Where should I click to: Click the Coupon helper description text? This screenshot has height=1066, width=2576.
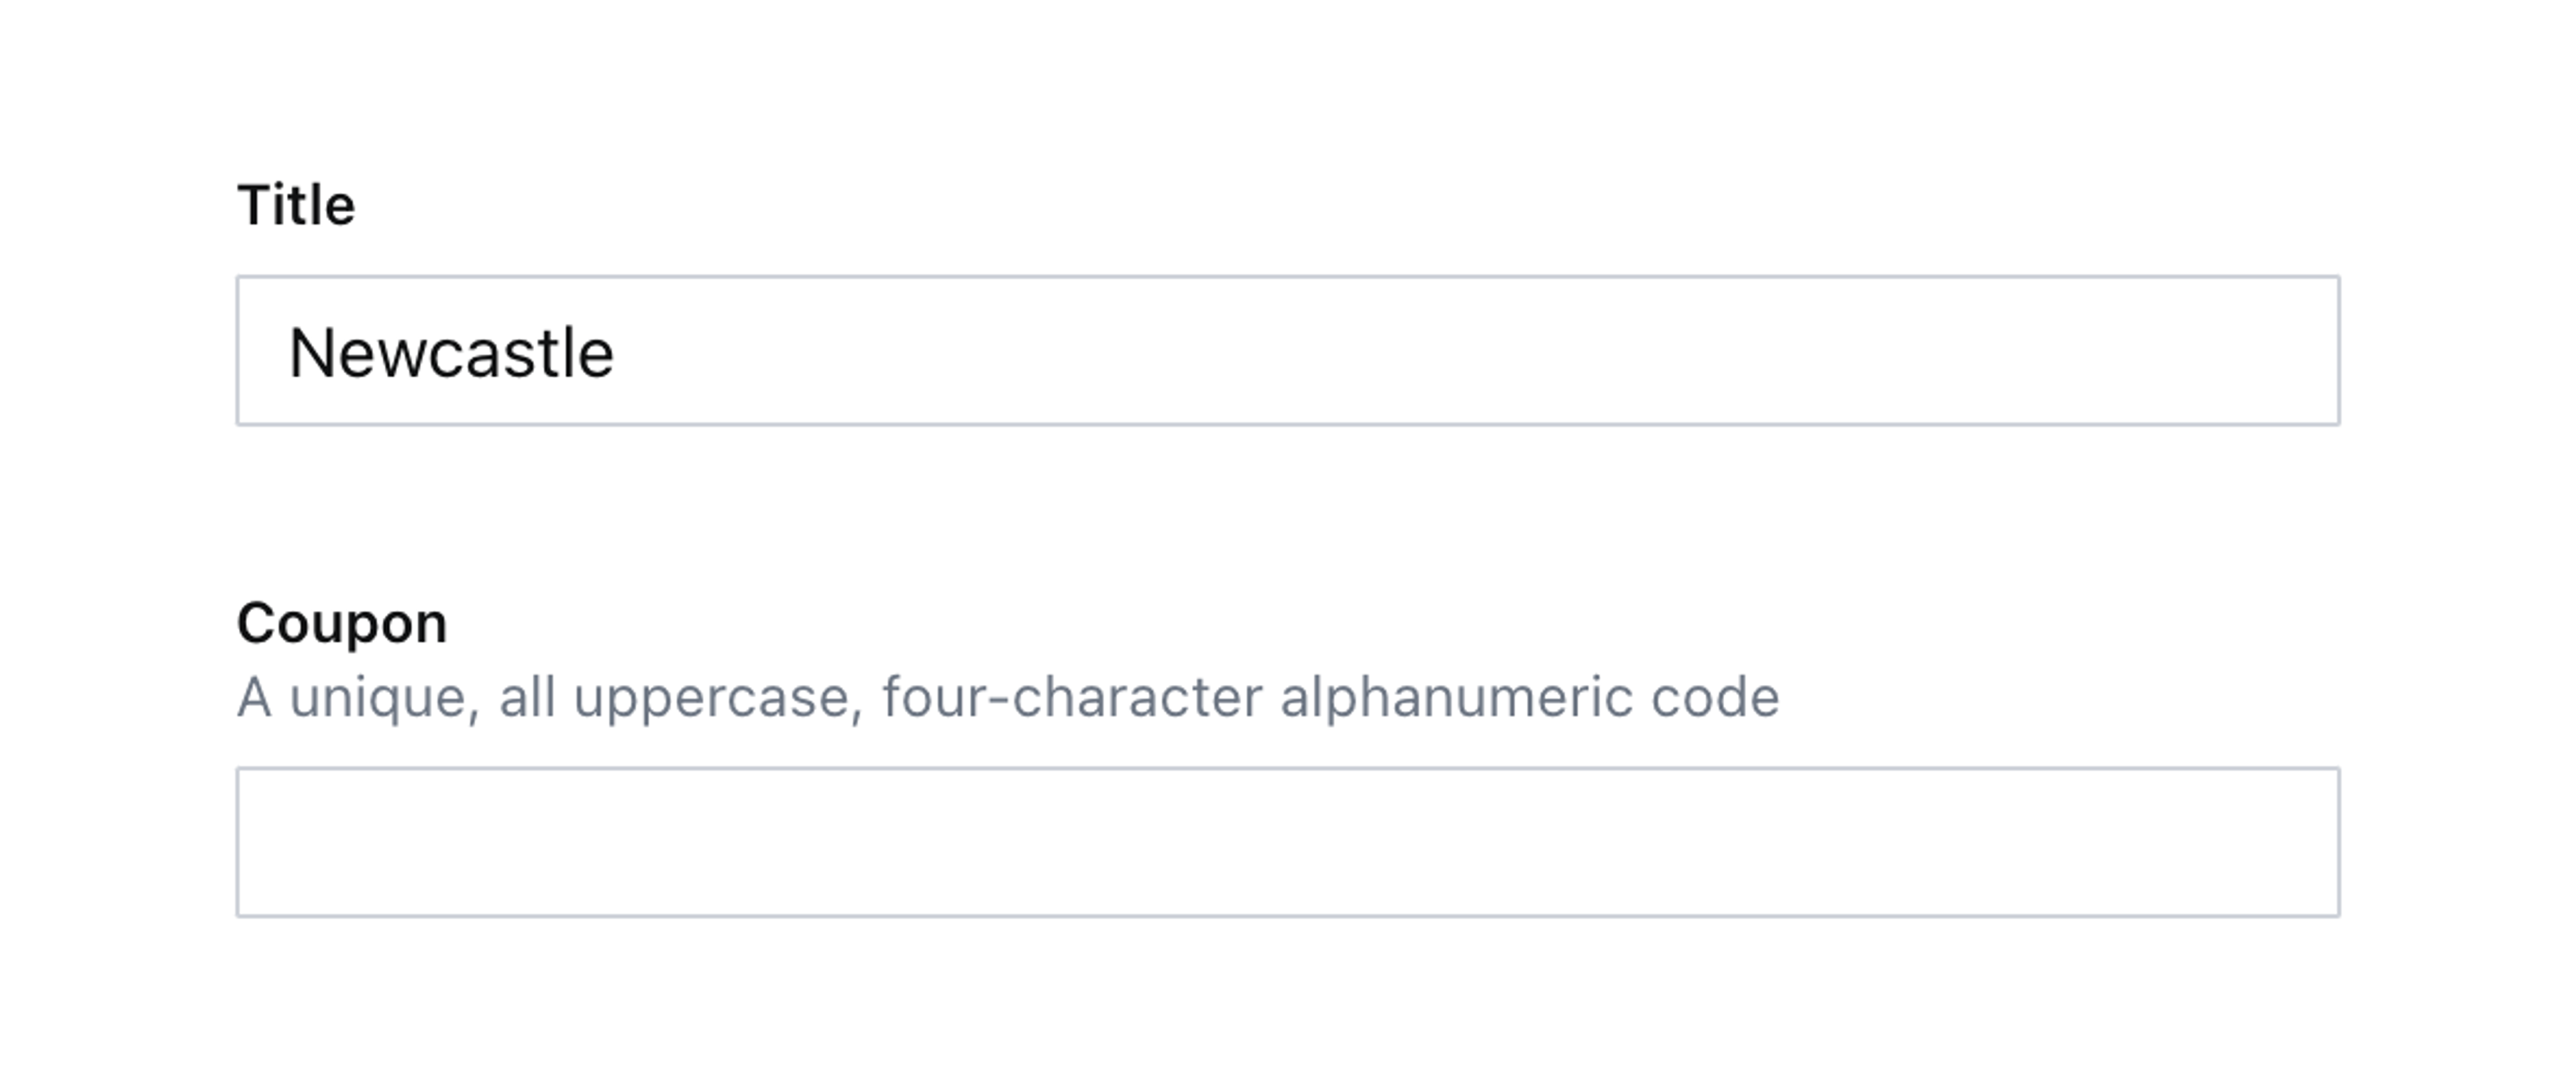pyautogui.click(x=1007, y=698)
